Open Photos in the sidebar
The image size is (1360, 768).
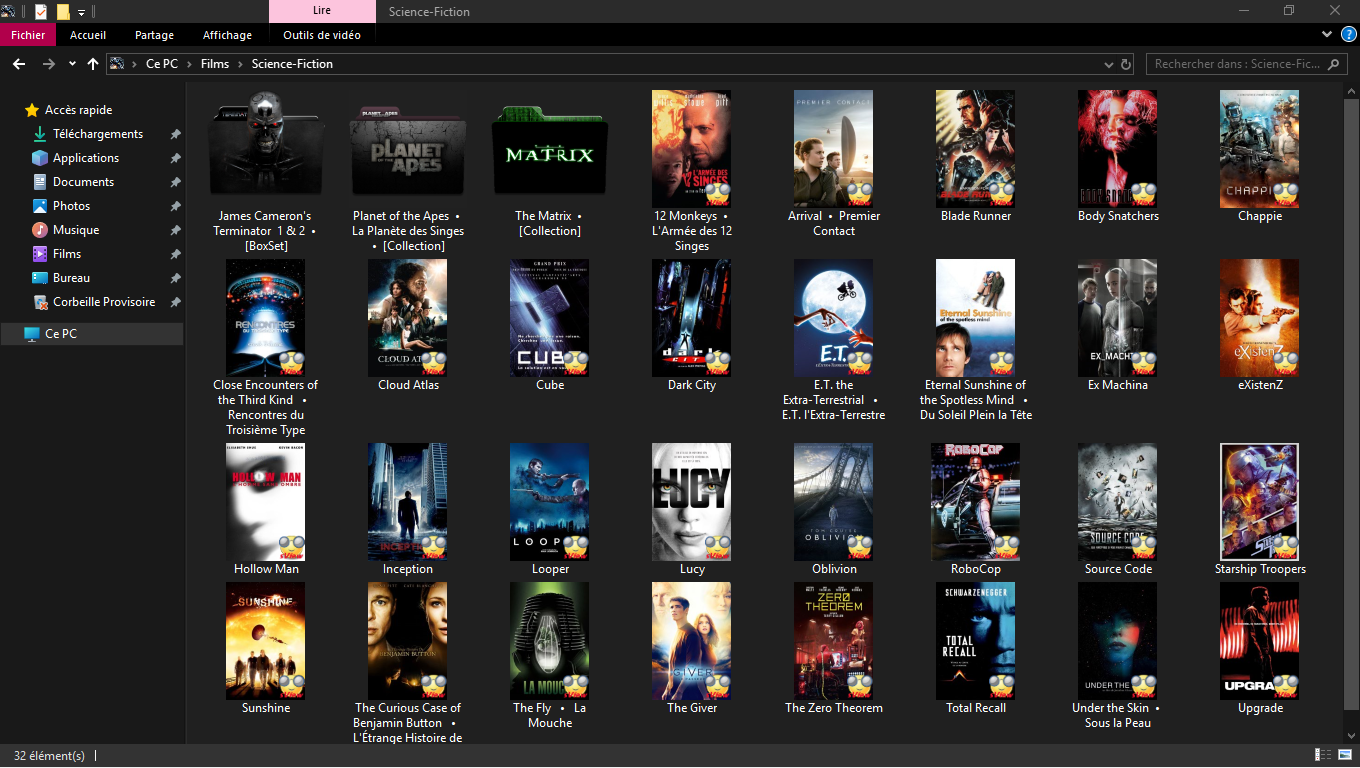(x=71, y=206)
